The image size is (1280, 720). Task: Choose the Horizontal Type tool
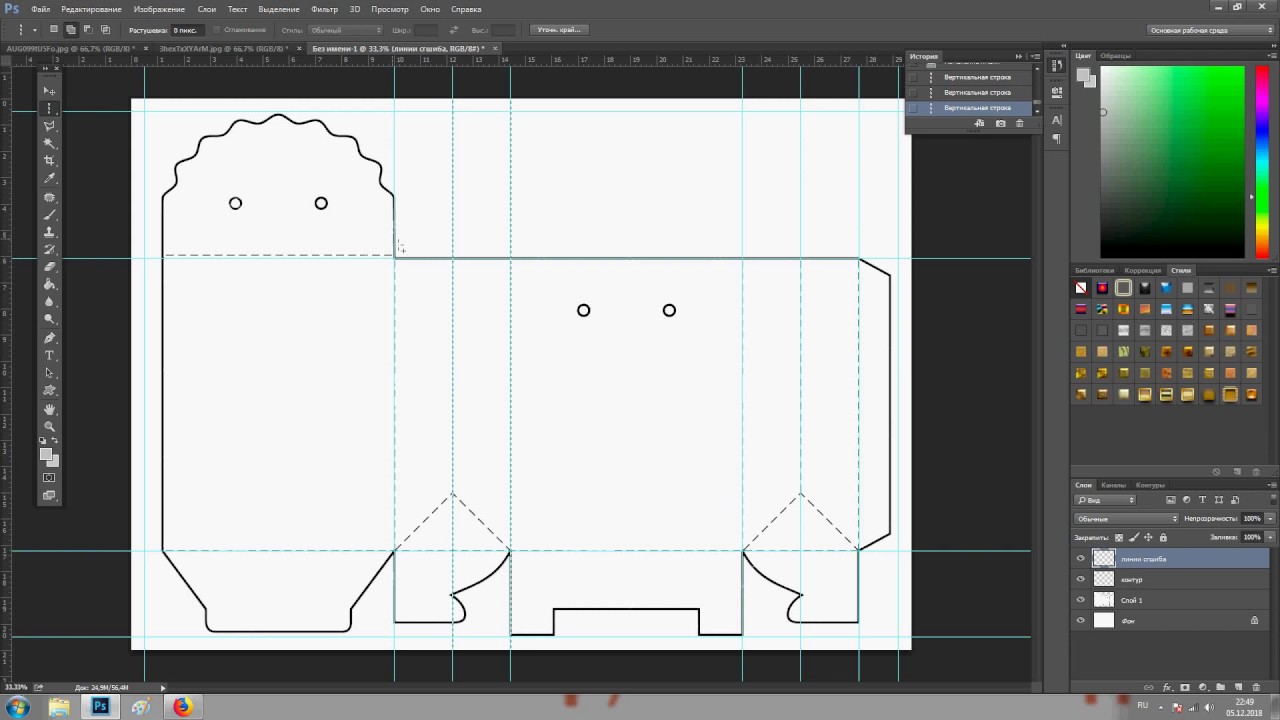49,356
